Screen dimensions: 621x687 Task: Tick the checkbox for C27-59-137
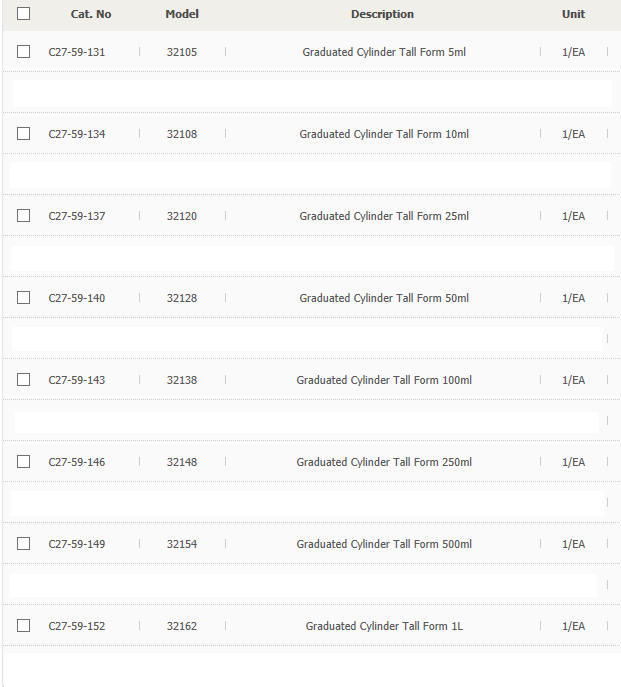pyautogui.click(x=23, y=216)
